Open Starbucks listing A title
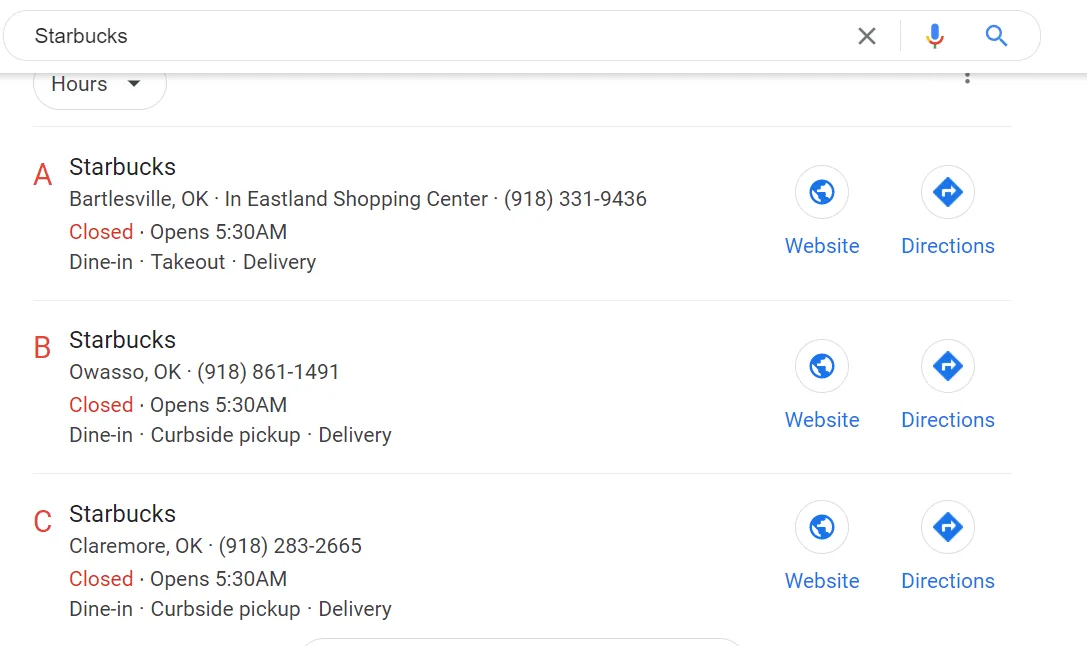This screenshot has height=646, width=1087. tap(122, 167)
